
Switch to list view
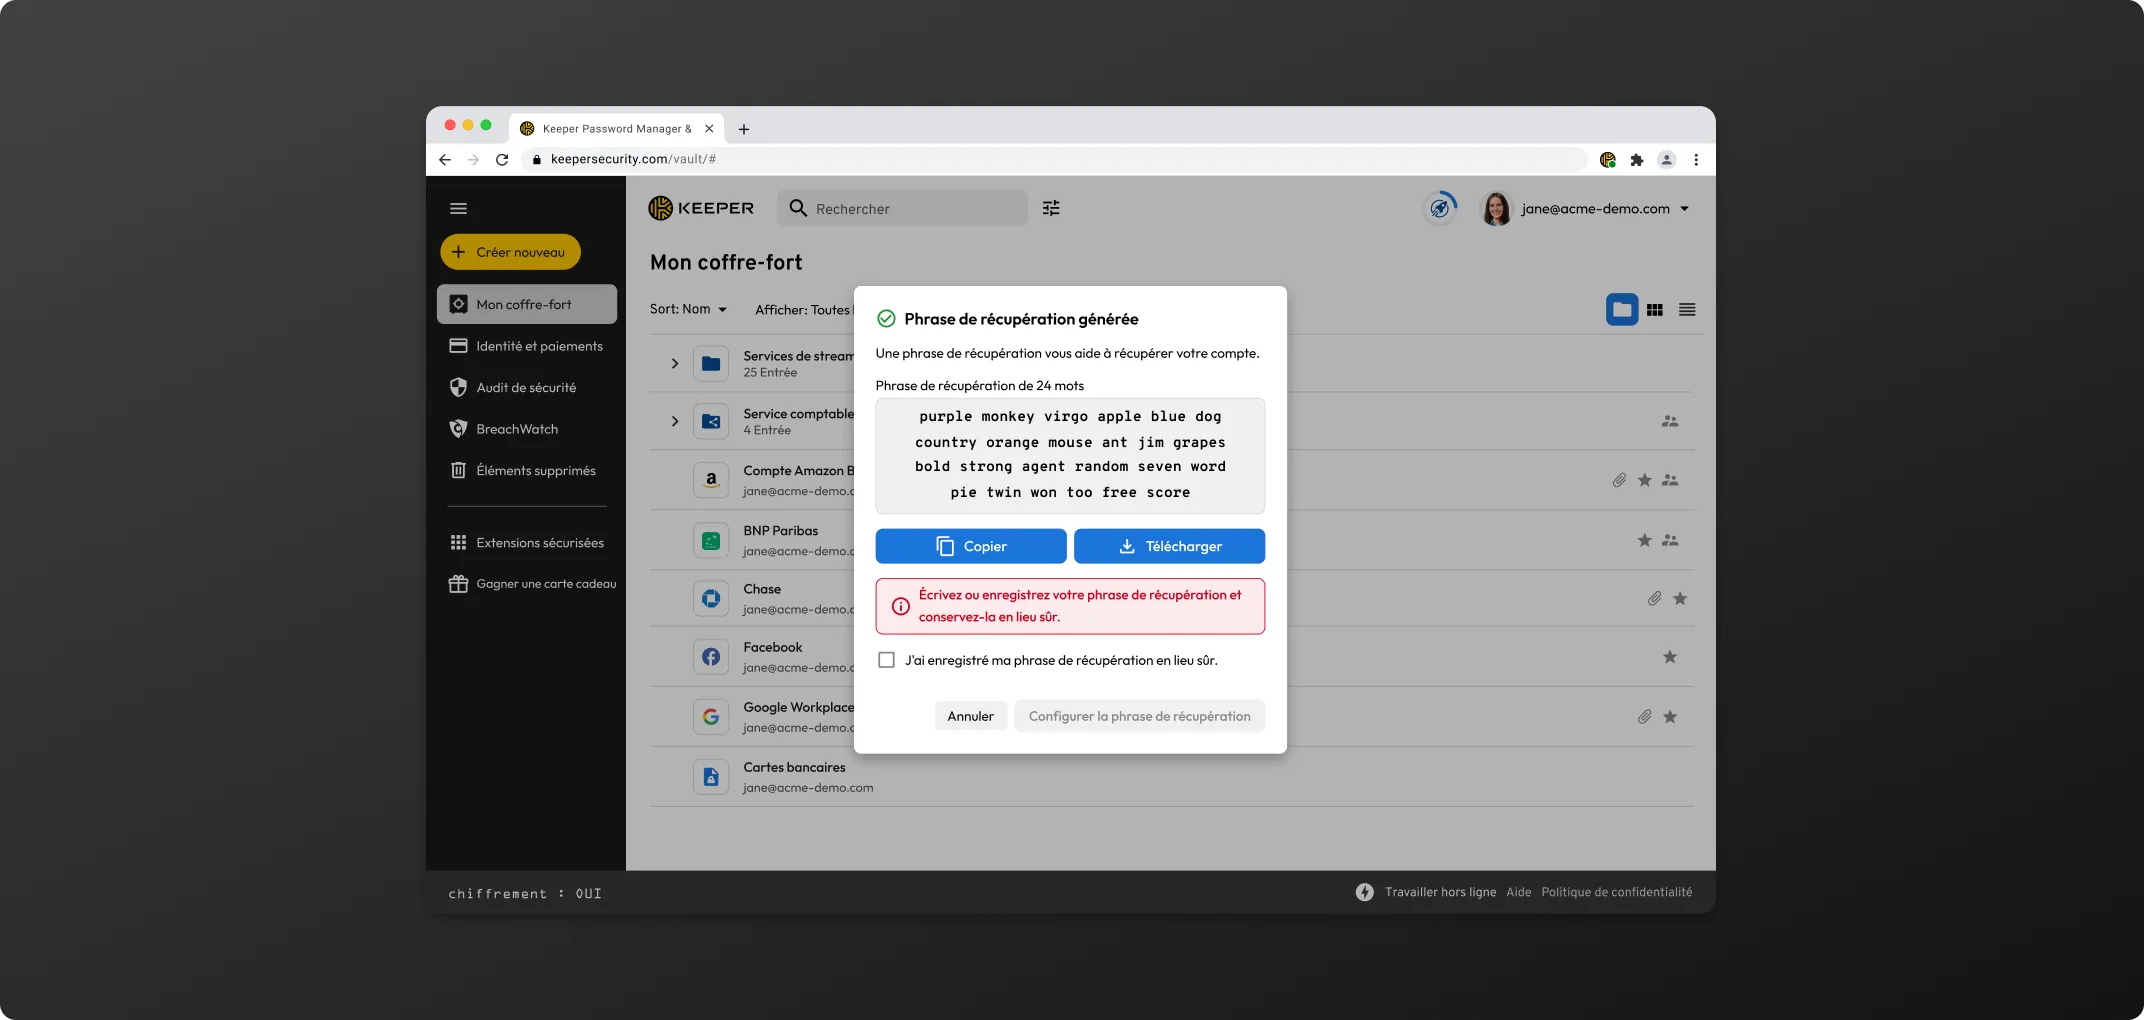(1687, 310)
